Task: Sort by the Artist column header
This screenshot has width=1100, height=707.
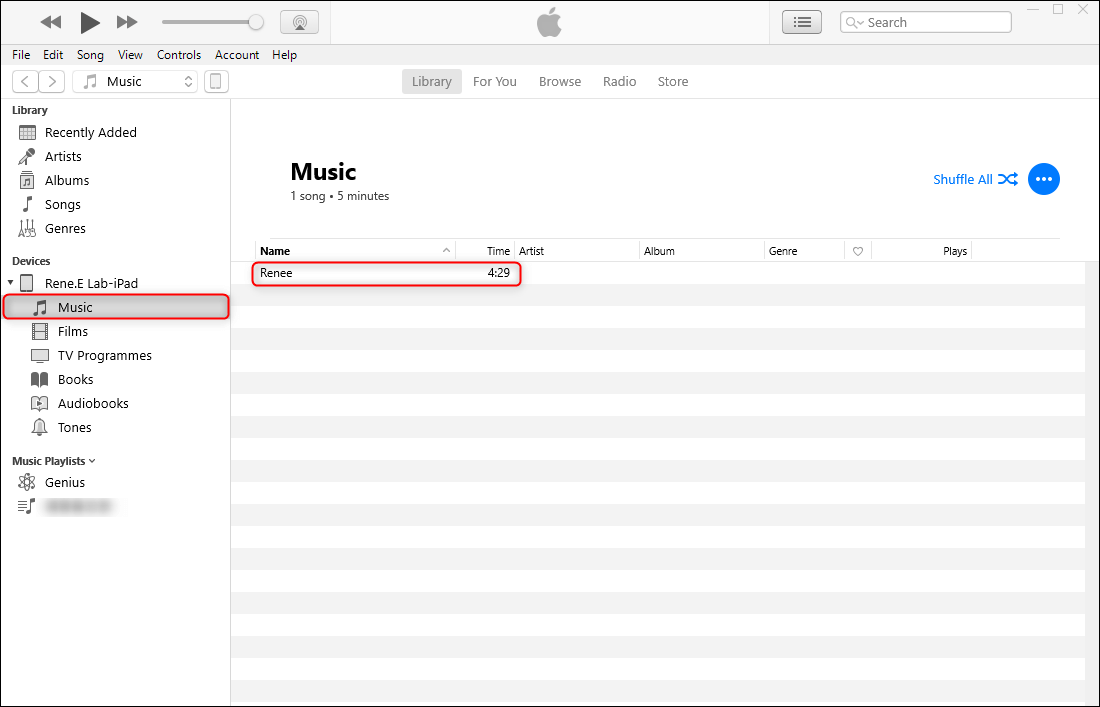Action: click(577, 251)
